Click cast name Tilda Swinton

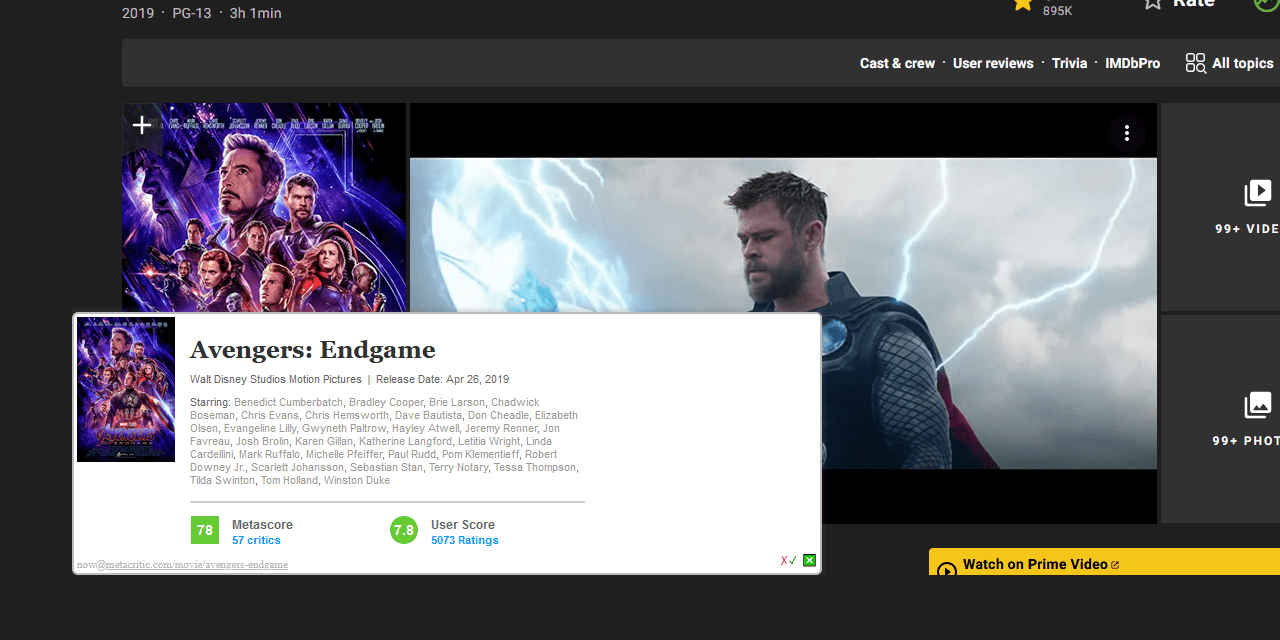(x=222, y=480)
